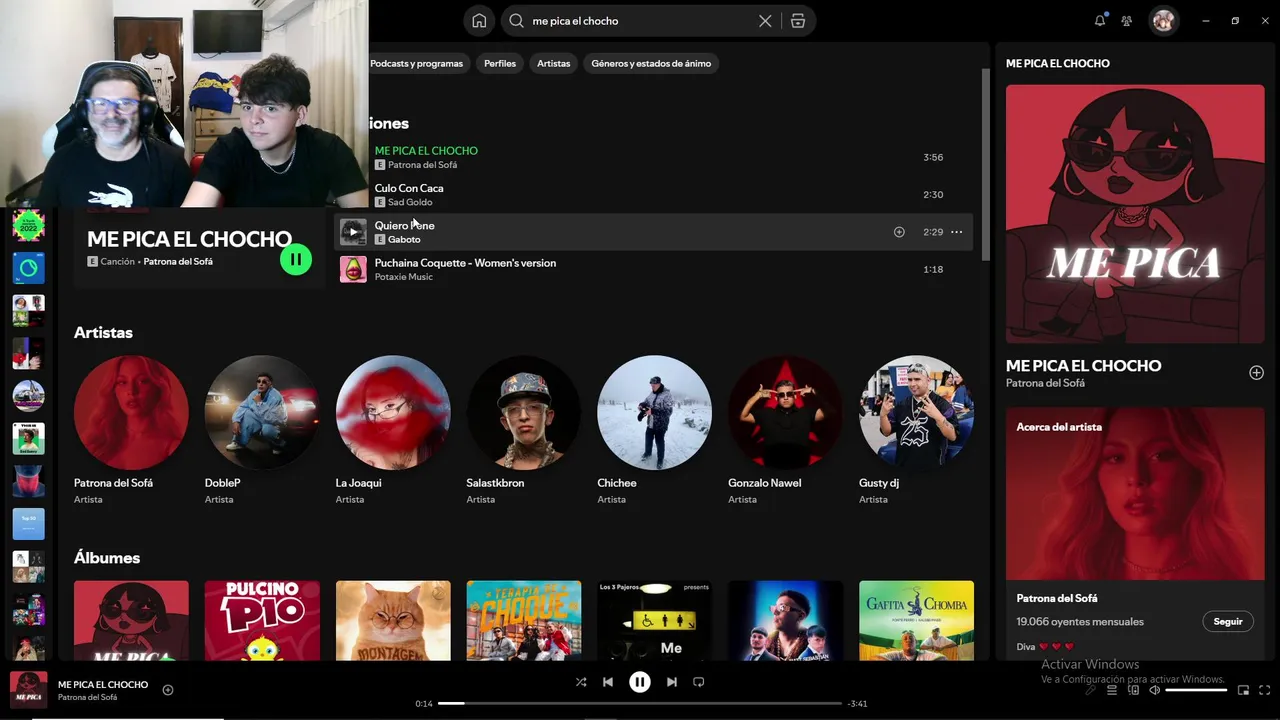Open the La Joaqui artist card
Image resolution: width=1280 pixels, height=720 pixels.
point(393,429)
